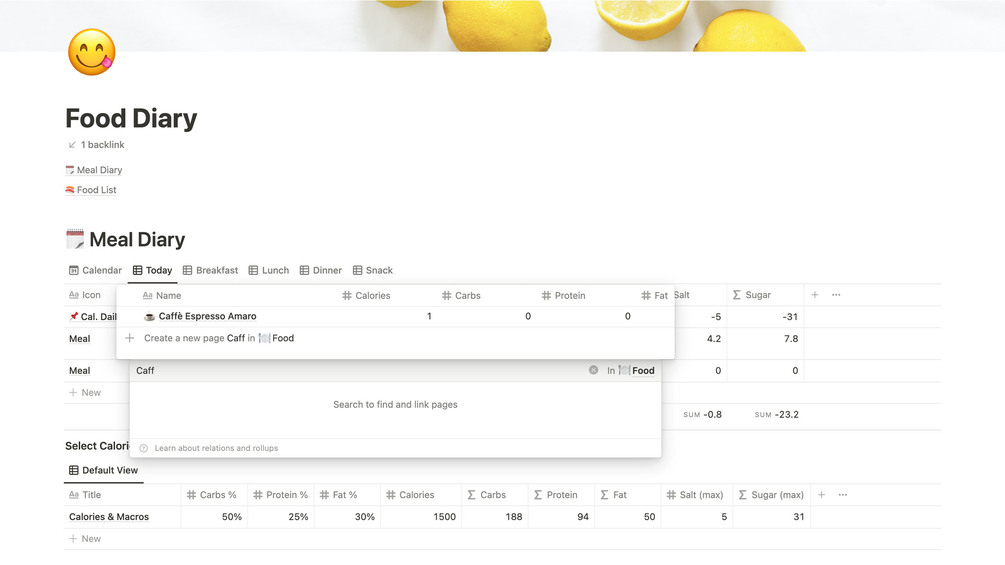Screen dimensions: 1005x565
Task: Open Meal Diary table more options menu
Action: pyautogui.click(x=836, y=295)
